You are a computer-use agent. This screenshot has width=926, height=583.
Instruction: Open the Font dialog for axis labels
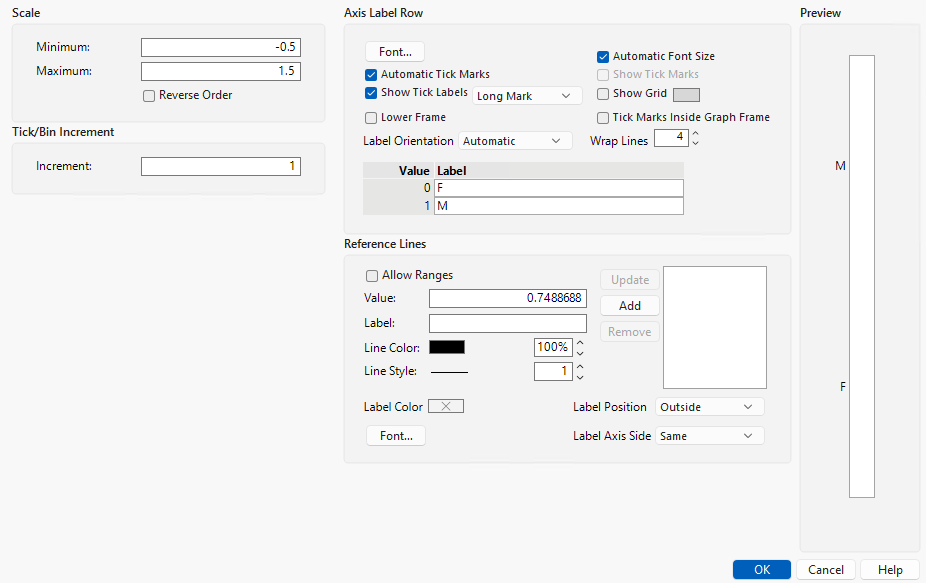(x=394, y=51)
